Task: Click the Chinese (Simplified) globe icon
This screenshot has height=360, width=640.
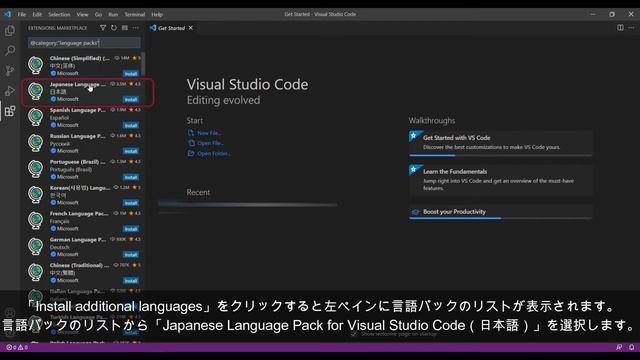Action: pos(36,65)
